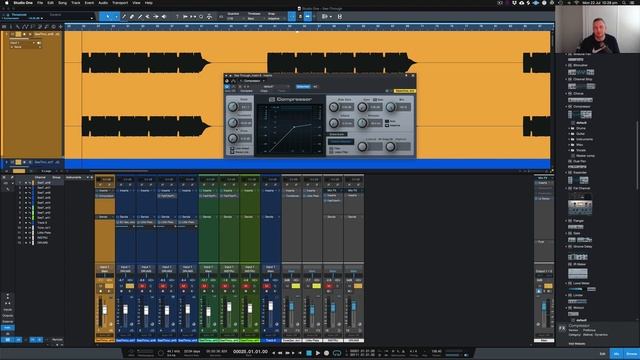
Task: Toggle yellow Solo on the second mixer channel
Action: [x=130, y=286]
